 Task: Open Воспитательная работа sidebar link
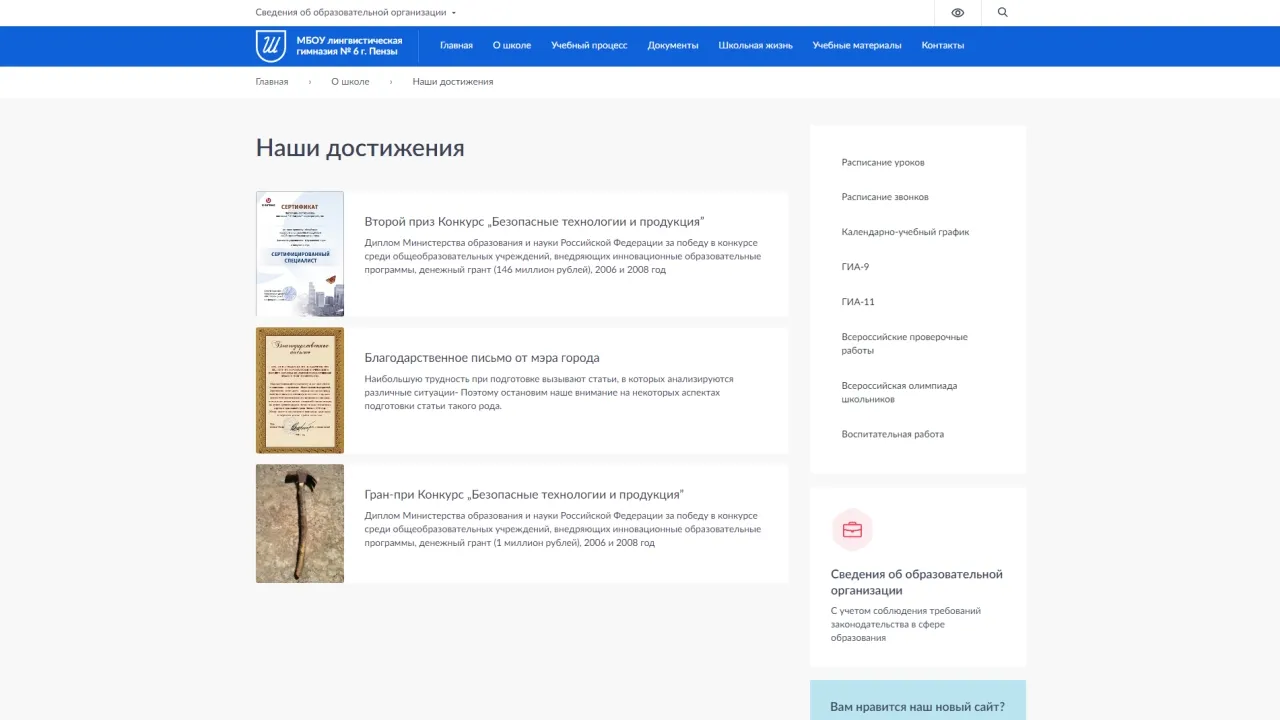tap(892, 435)
